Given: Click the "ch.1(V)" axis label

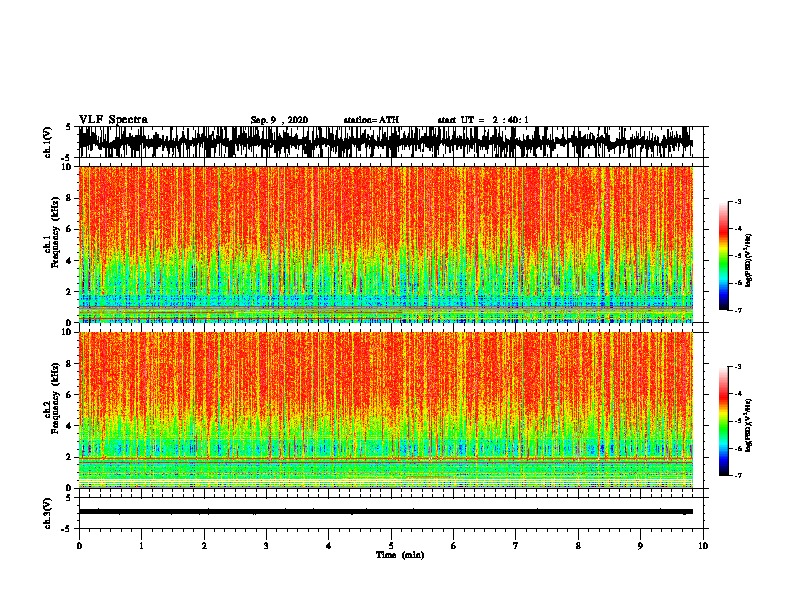Looking at the screenshot, I should click(x=48, y=142).
